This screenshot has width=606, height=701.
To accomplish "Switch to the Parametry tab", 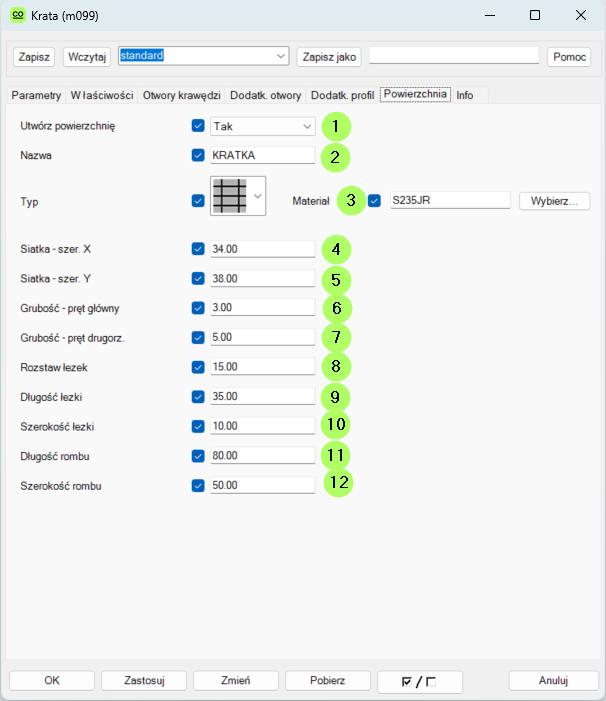I will [x=36, y=96].
